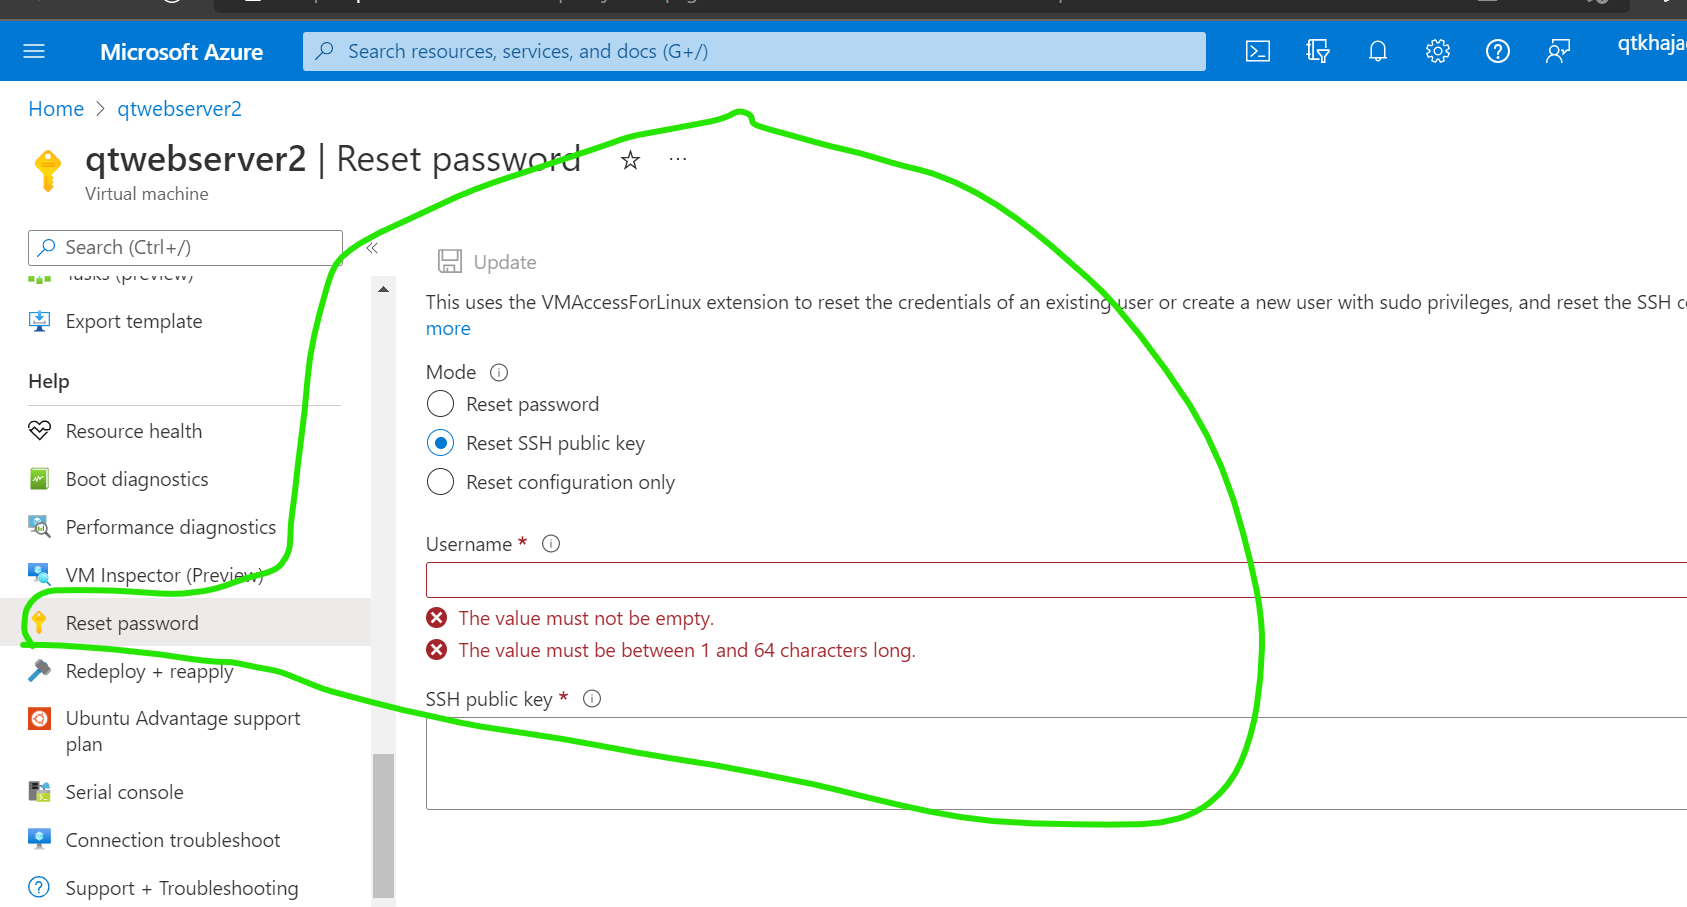Open Boot diagnostics in the sidebar
Screen dimensions: 1687x907
[x=137, y=479]
